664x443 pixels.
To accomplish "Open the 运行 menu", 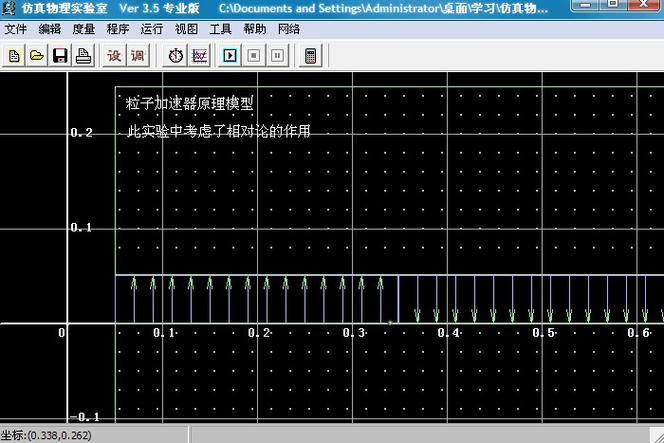I will point(152,29).
